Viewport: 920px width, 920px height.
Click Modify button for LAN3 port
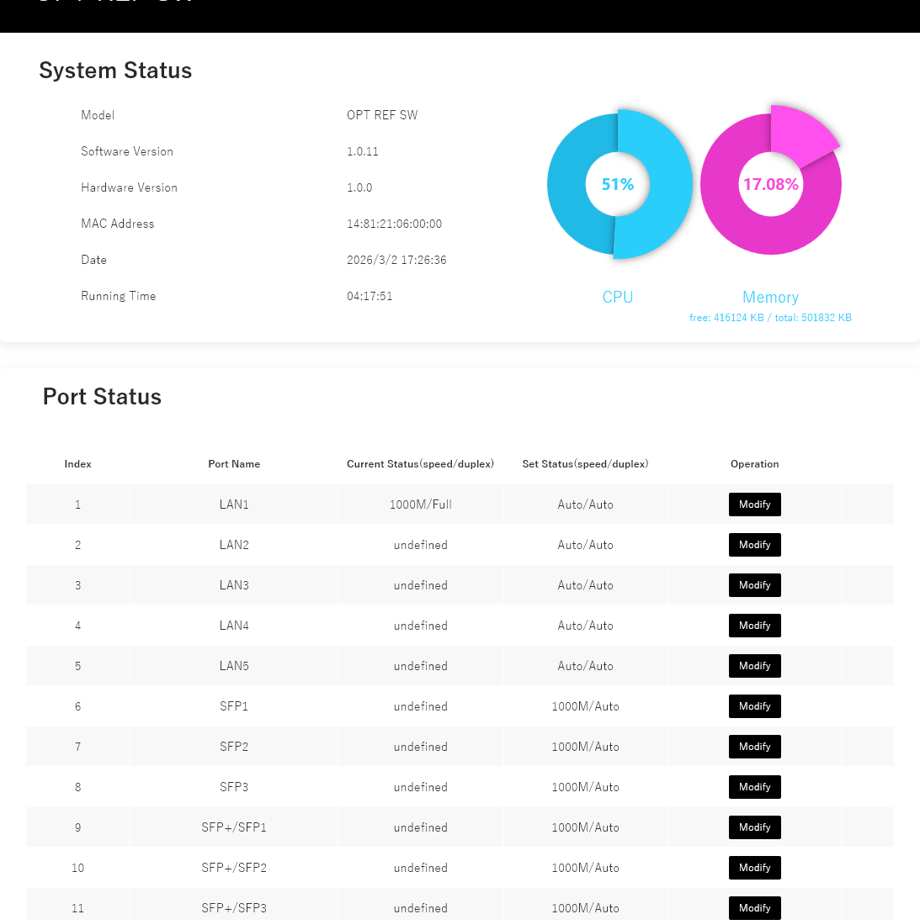point(755,585)
